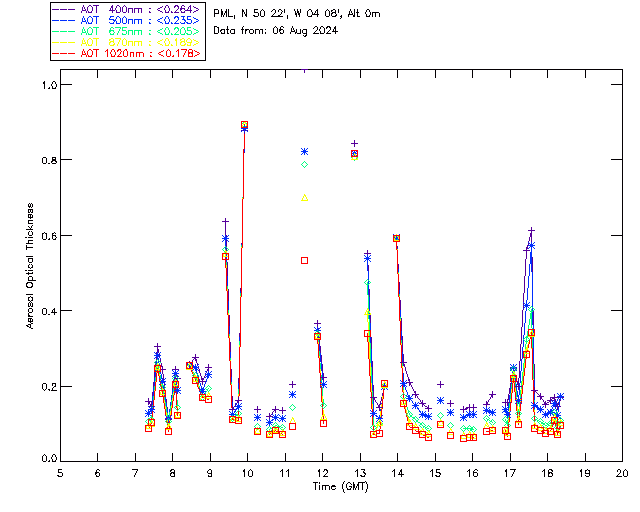640x512 pixels.
Task: Click the 0.6 y-axis tick label
Action: point(49,236)
